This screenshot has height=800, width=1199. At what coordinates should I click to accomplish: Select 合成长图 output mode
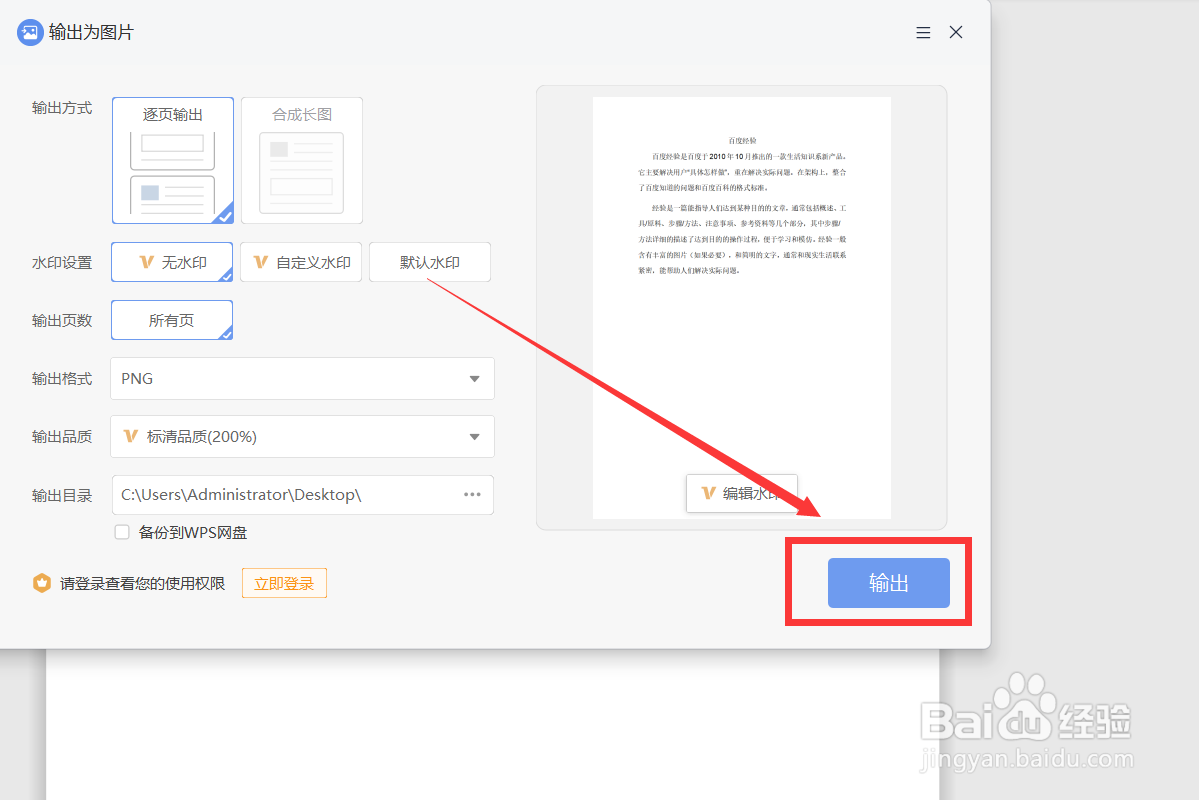point(302,160)
